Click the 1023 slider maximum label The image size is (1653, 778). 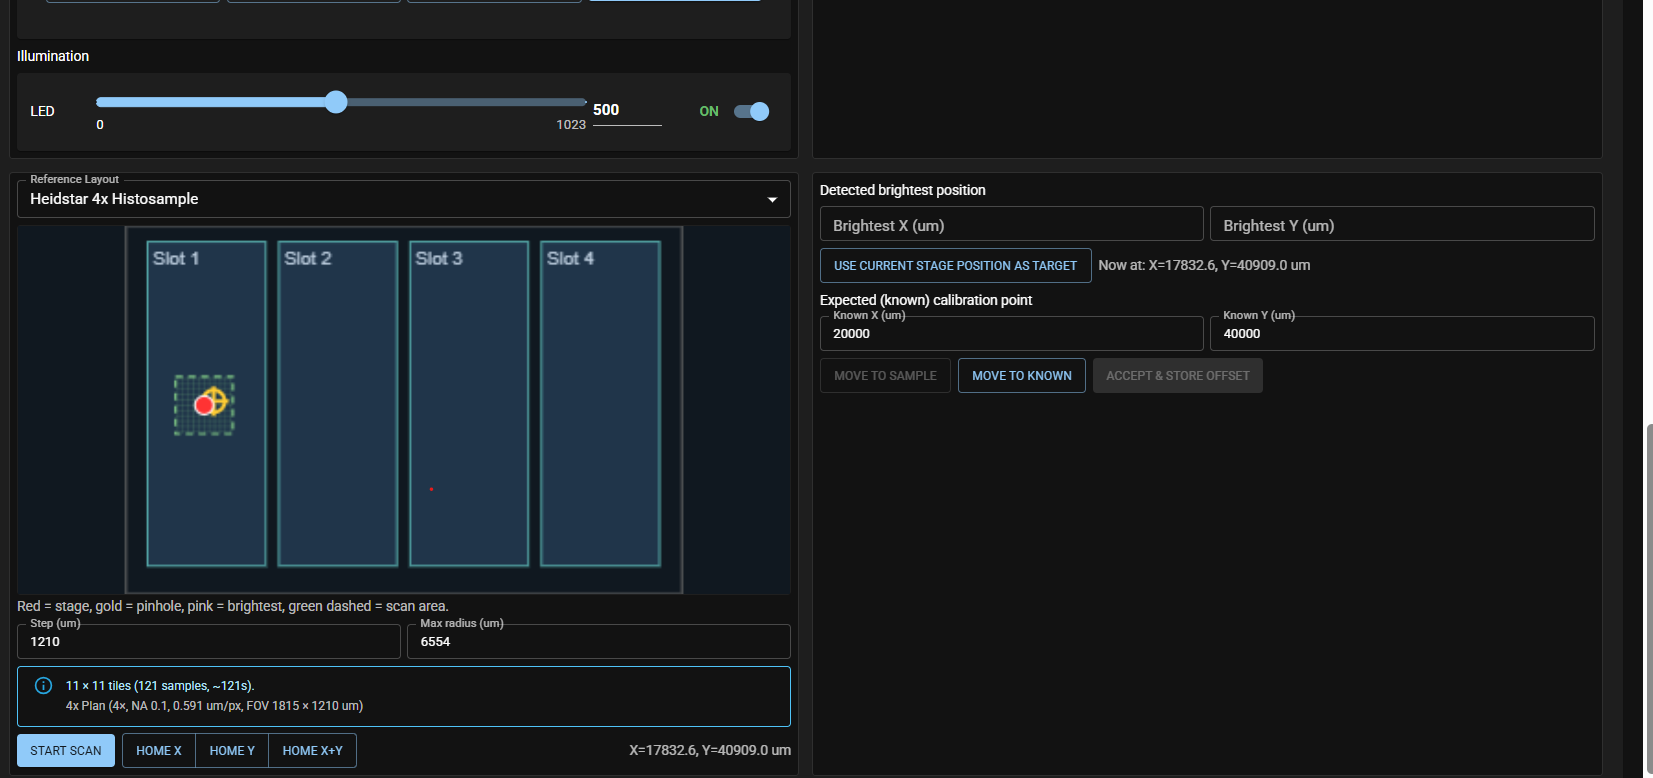click(571, 125)
